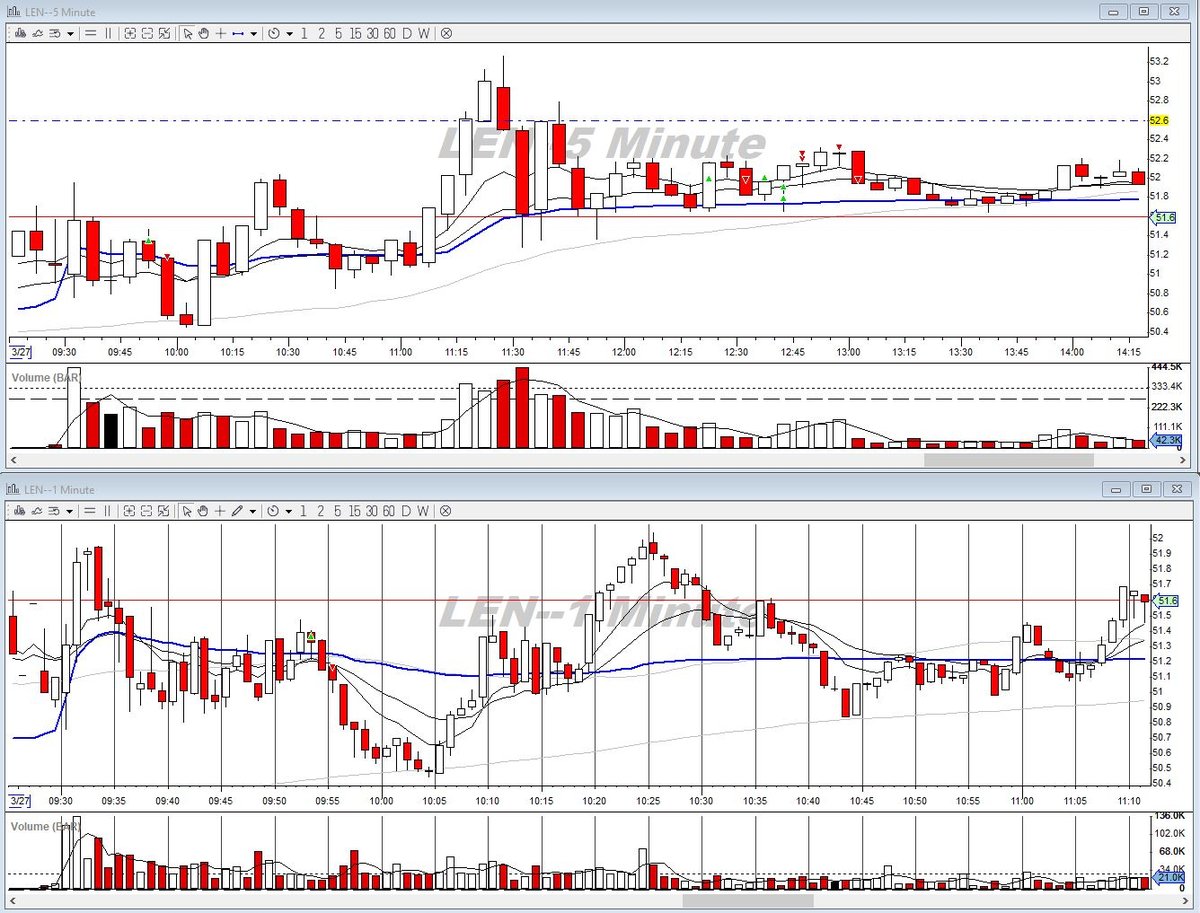
Task: Open chart type icon in 1 Minute toolbar
Action: point(20,511)
